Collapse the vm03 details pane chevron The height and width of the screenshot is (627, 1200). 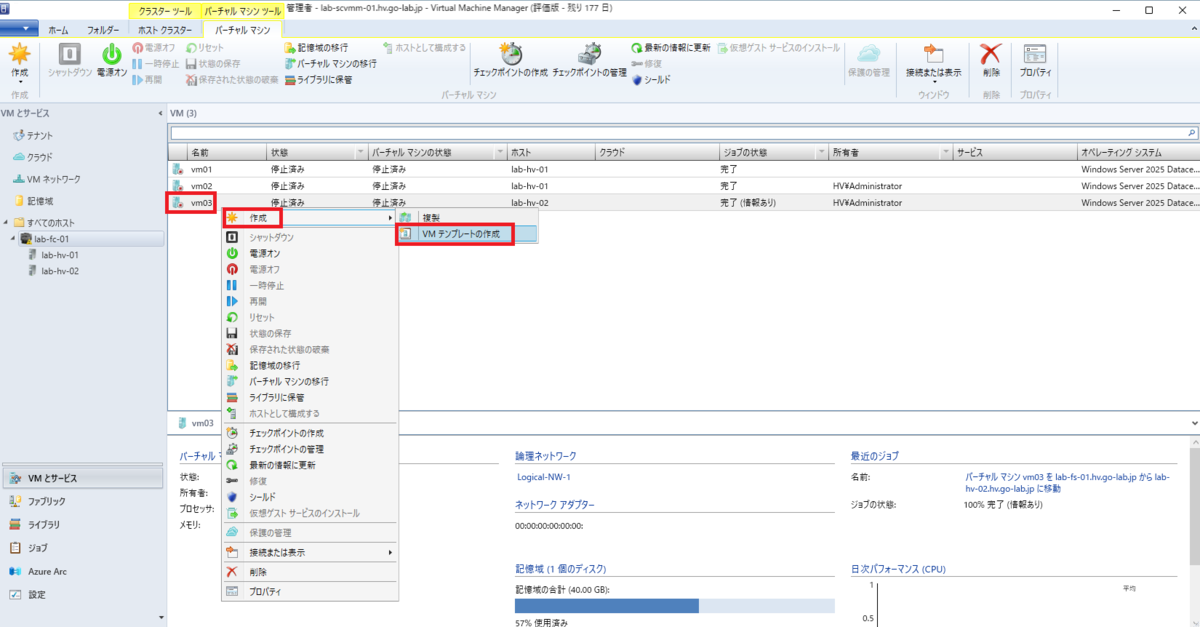(1194, 423)
